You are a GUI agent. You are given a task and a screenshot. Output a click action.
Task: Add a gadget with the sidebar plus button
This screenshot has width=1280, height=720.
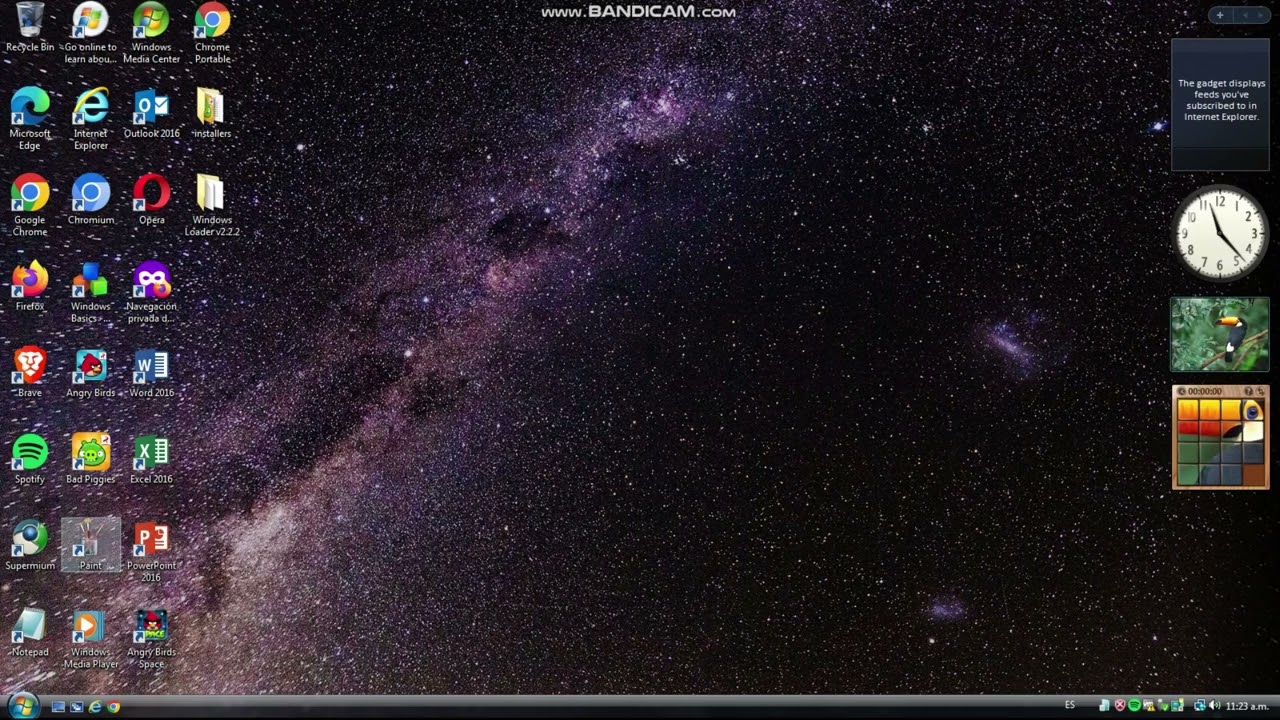click(1219, 15)
